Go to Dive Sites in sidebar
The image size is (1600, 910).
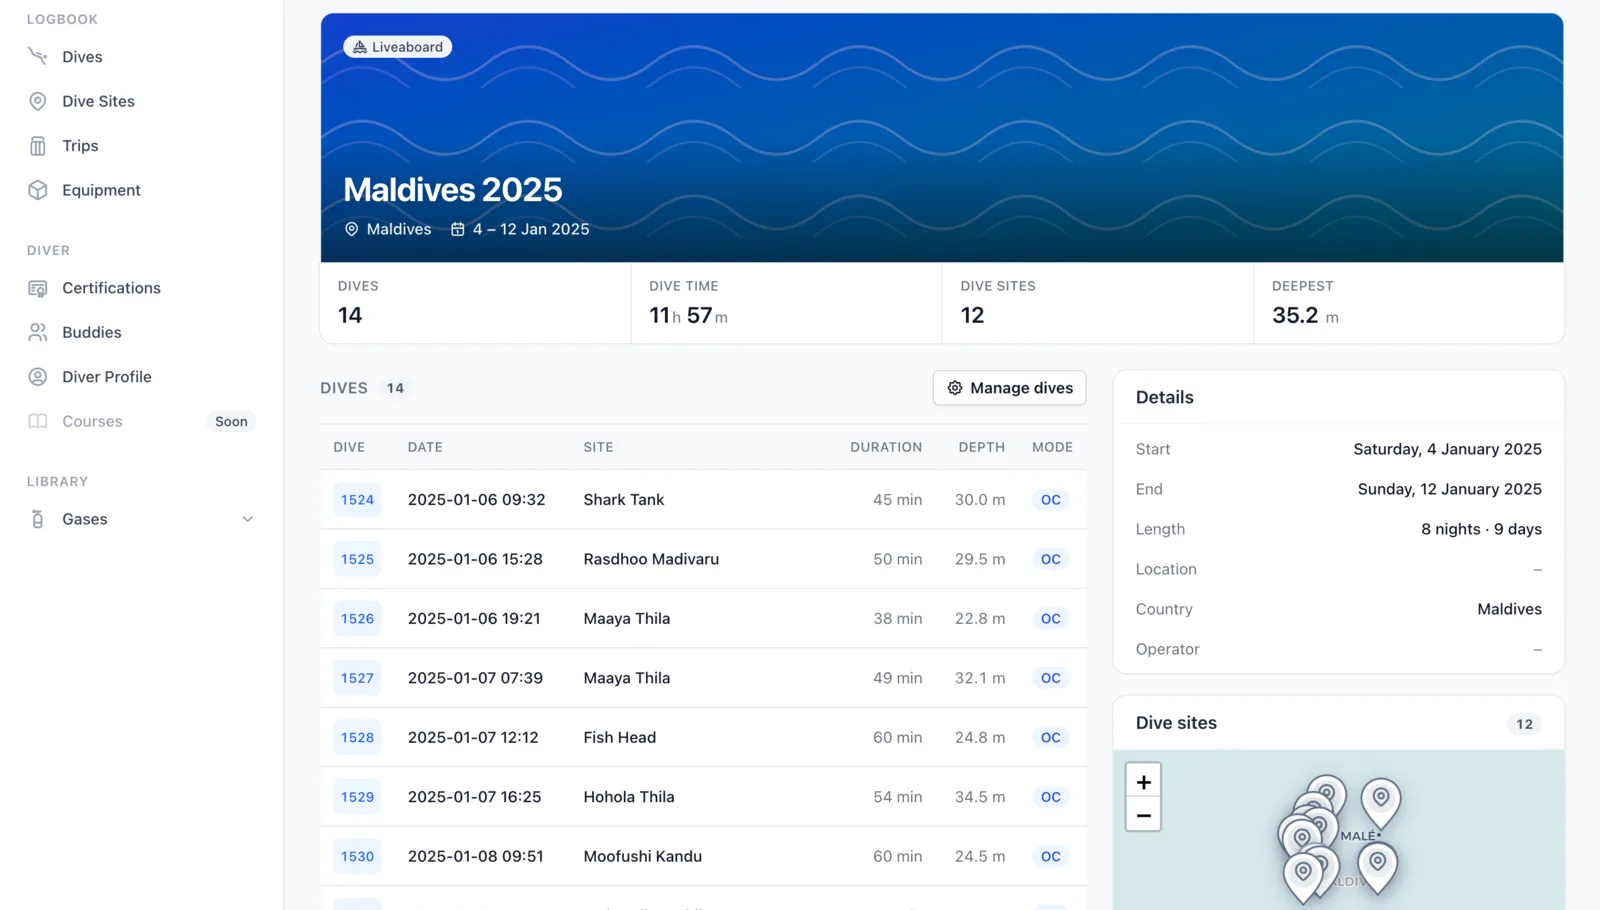click(x=98, y=101)
